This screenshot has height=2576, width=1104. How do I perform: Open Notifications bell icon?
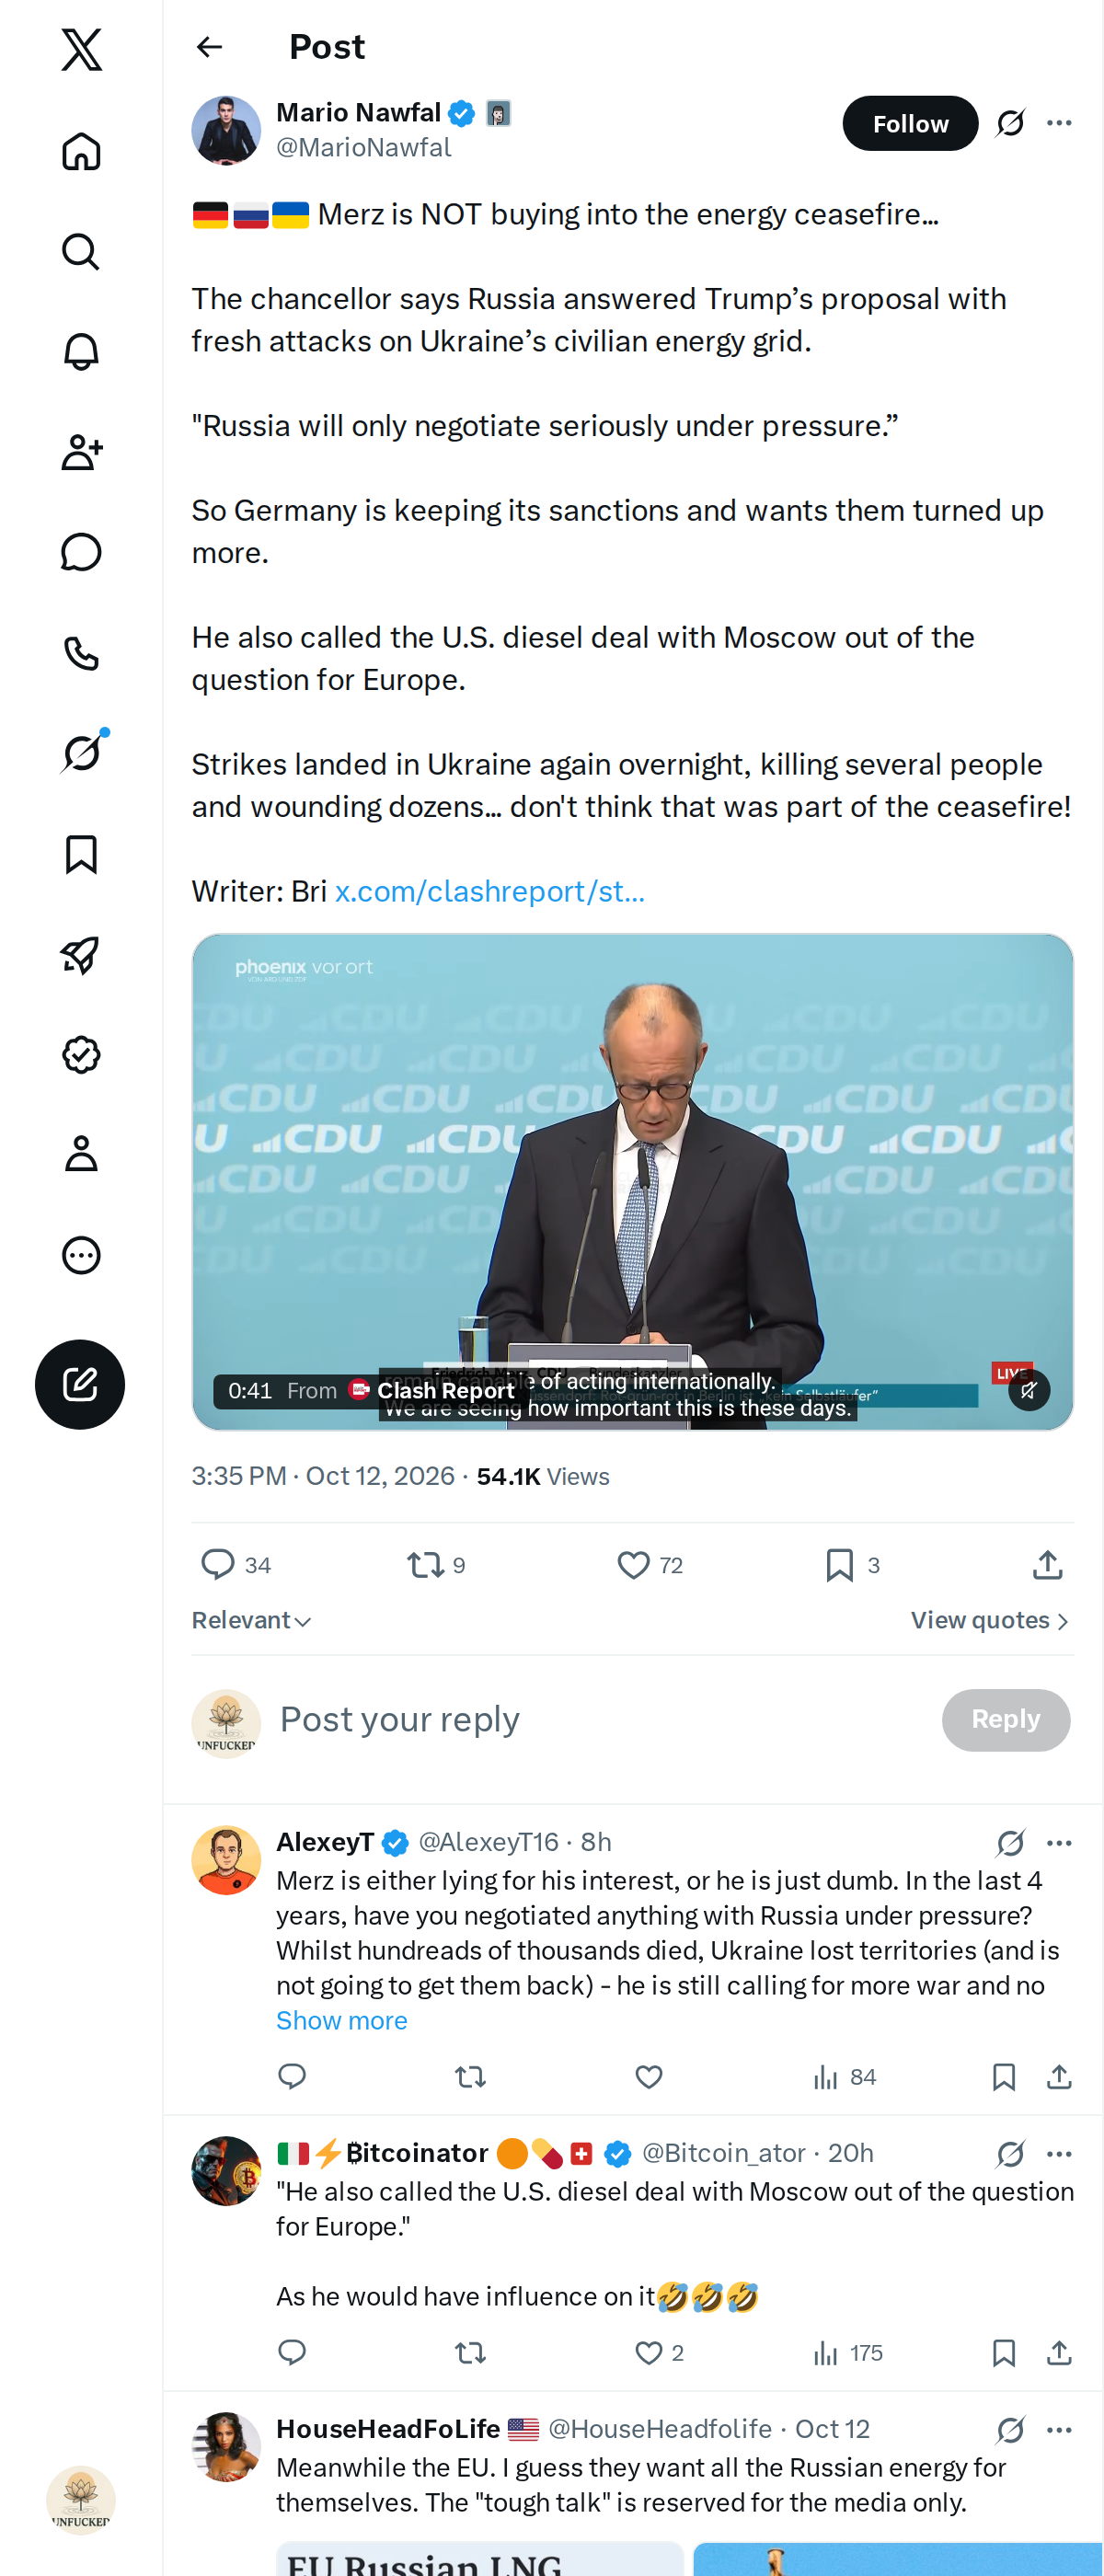[x=81, y=352]
